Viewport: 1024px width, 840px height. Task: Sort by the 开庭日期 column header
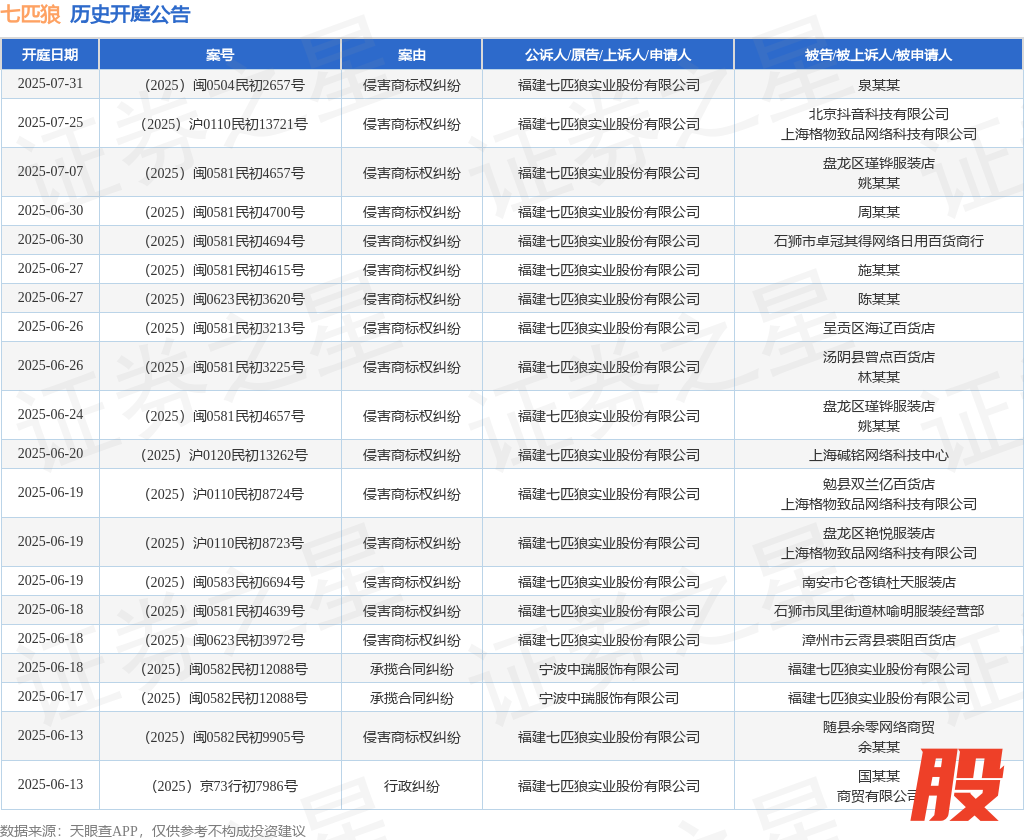pyautogui.click(x=50, y=55)
